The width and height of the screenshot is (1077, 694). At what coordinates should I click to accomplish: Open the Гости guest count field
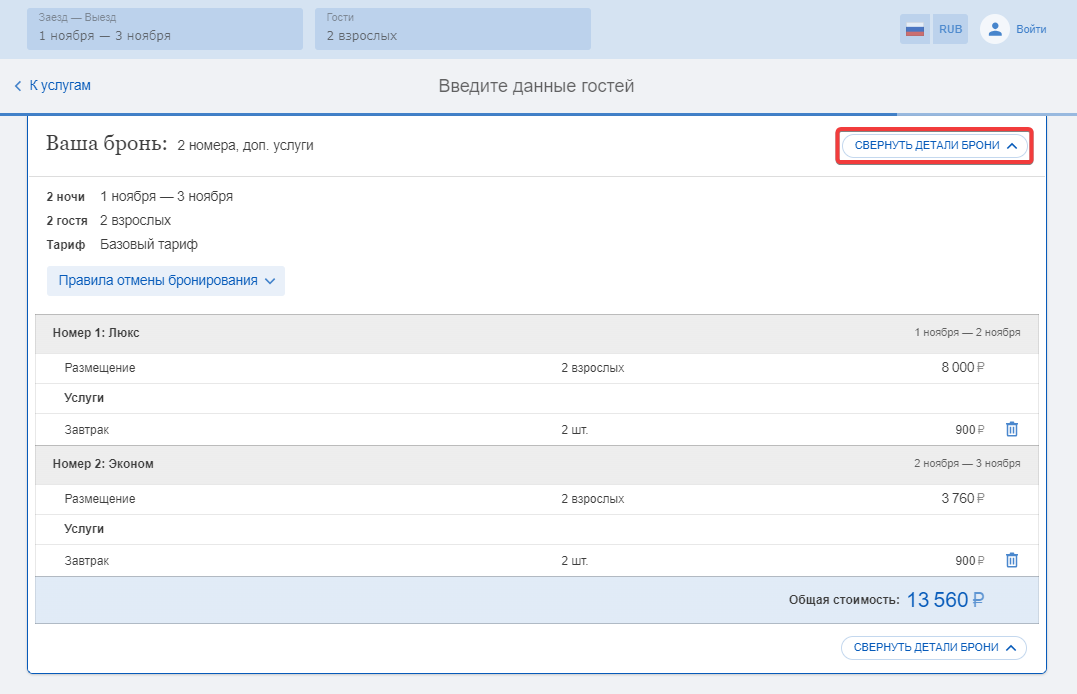tap(453, 29)
